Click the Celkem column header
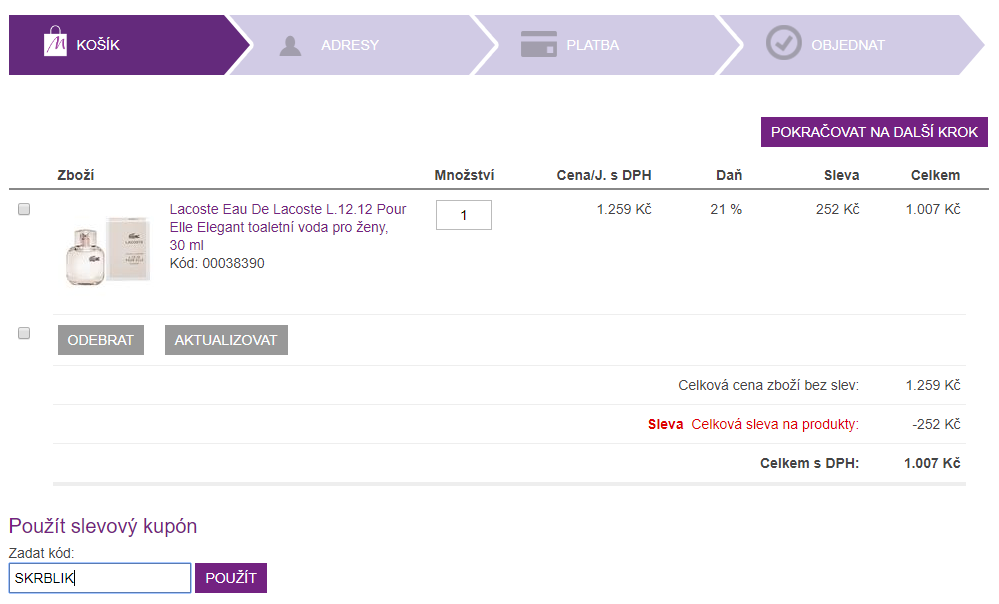This screenshot has width=999, height=604. tap(935, 175)
